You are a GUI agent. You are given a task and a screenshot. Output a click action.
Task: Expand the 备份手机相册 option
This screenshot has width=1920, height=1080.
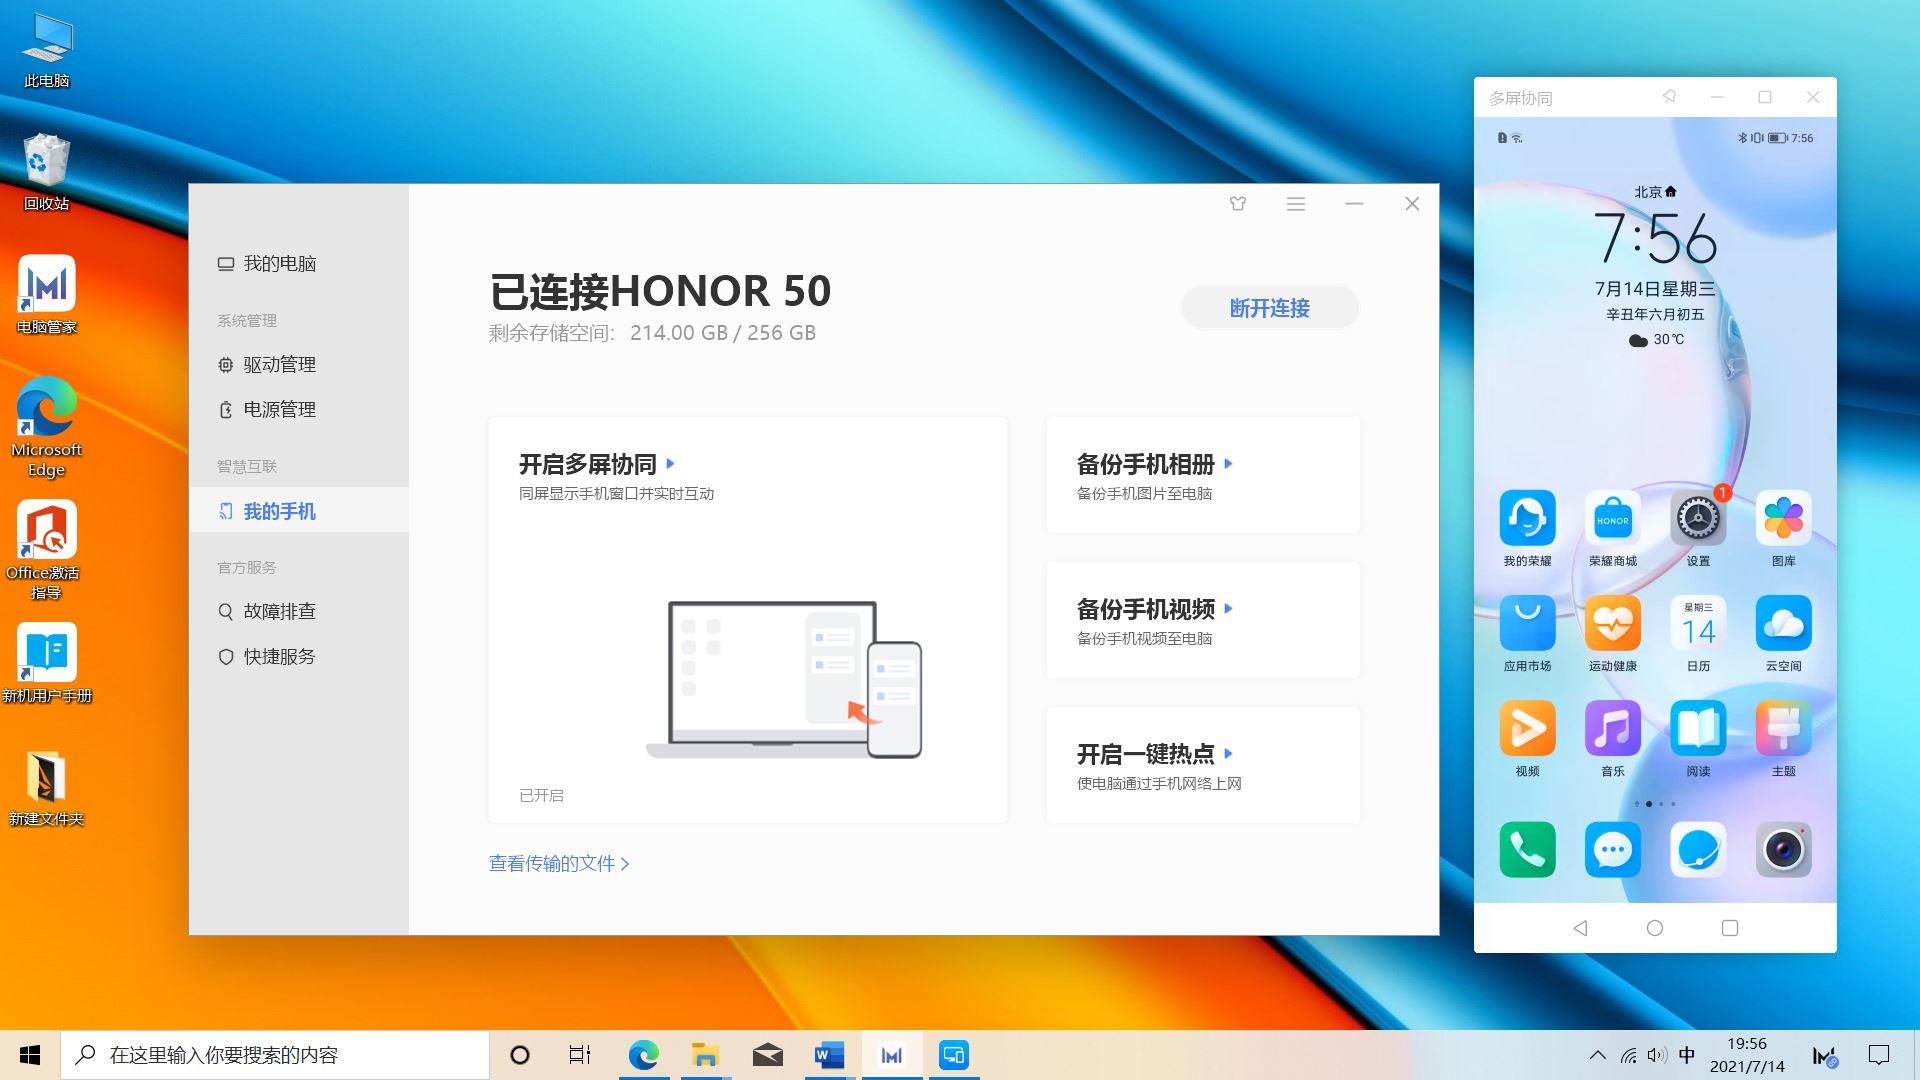pyautogui.click(x=1229, y=464)
